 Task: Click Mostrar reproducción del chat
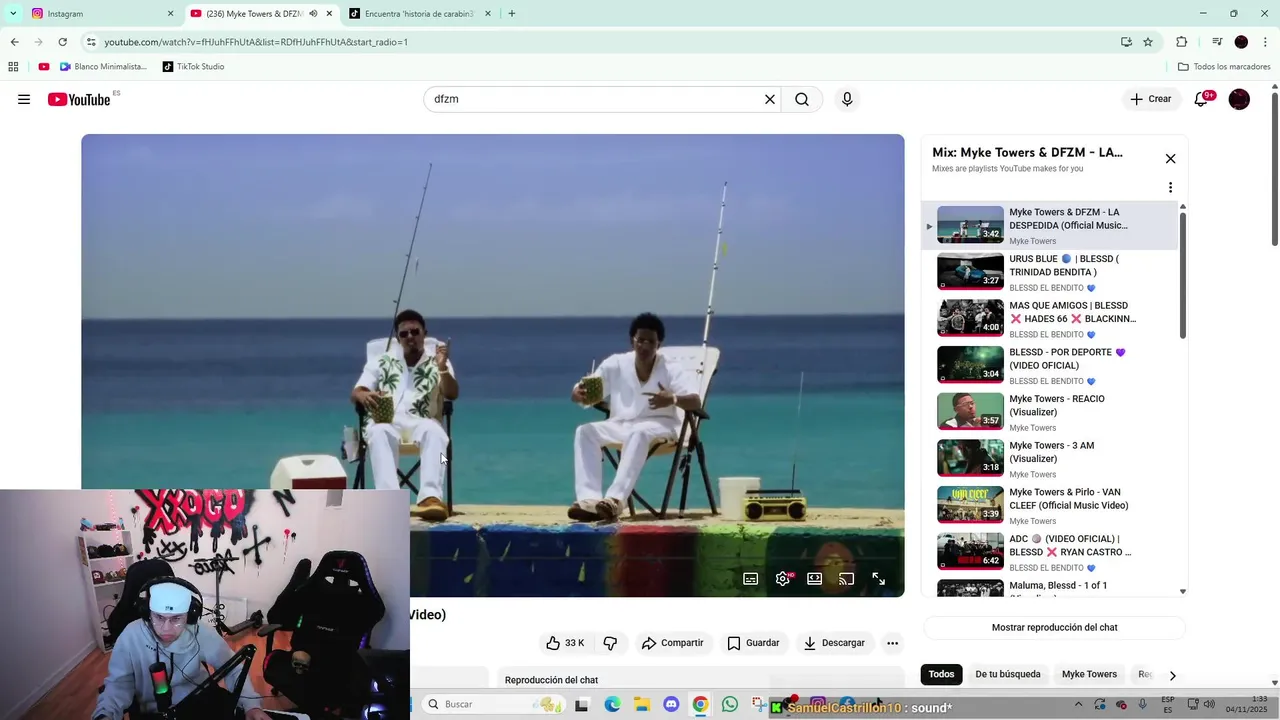(1054, 628)
